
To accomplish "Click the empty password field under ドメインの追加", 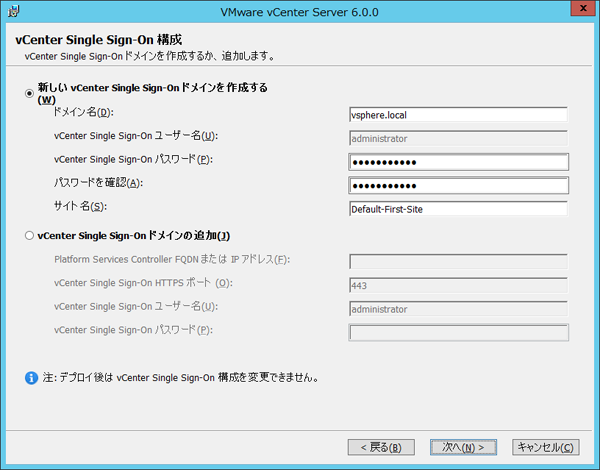I will point(458,333).
